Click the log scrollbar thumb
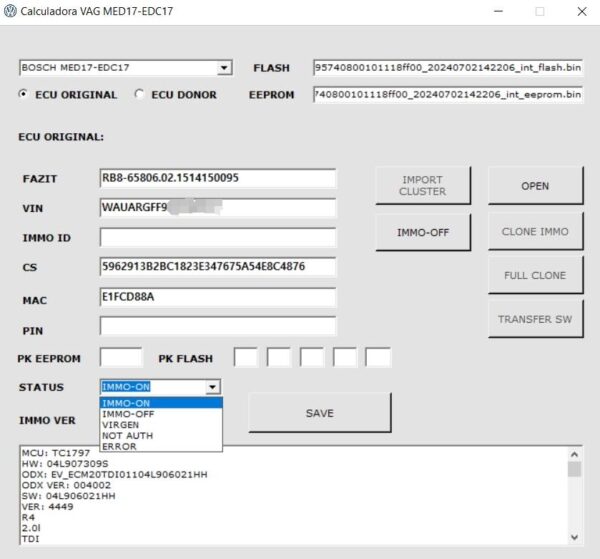Image resolution: width=600 pixels, height=559 pixels. 574,469
